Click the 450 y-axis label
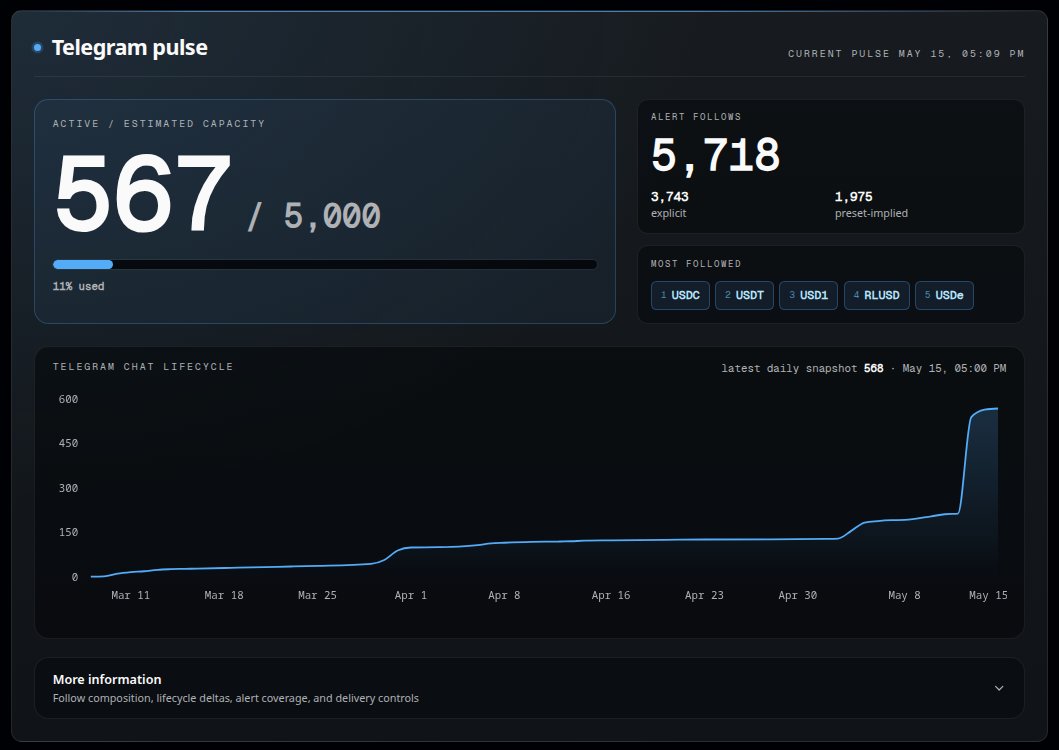1059x750 pixels. [x=68, y=443]
